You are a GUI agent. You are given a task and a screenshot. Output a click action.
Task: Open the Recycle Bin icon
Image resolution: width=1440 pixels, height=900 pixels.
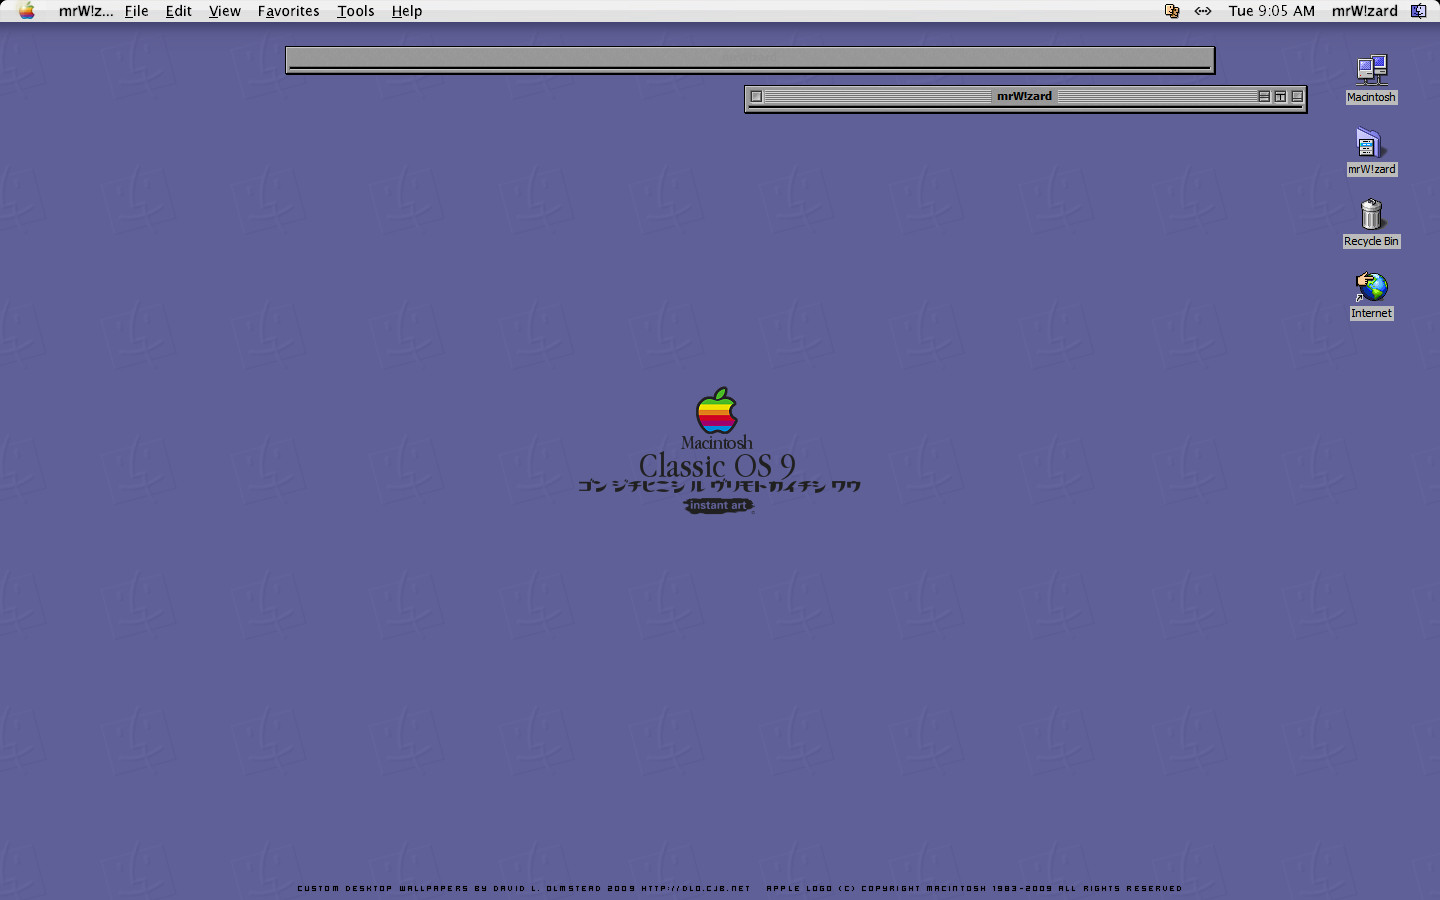1371,215
